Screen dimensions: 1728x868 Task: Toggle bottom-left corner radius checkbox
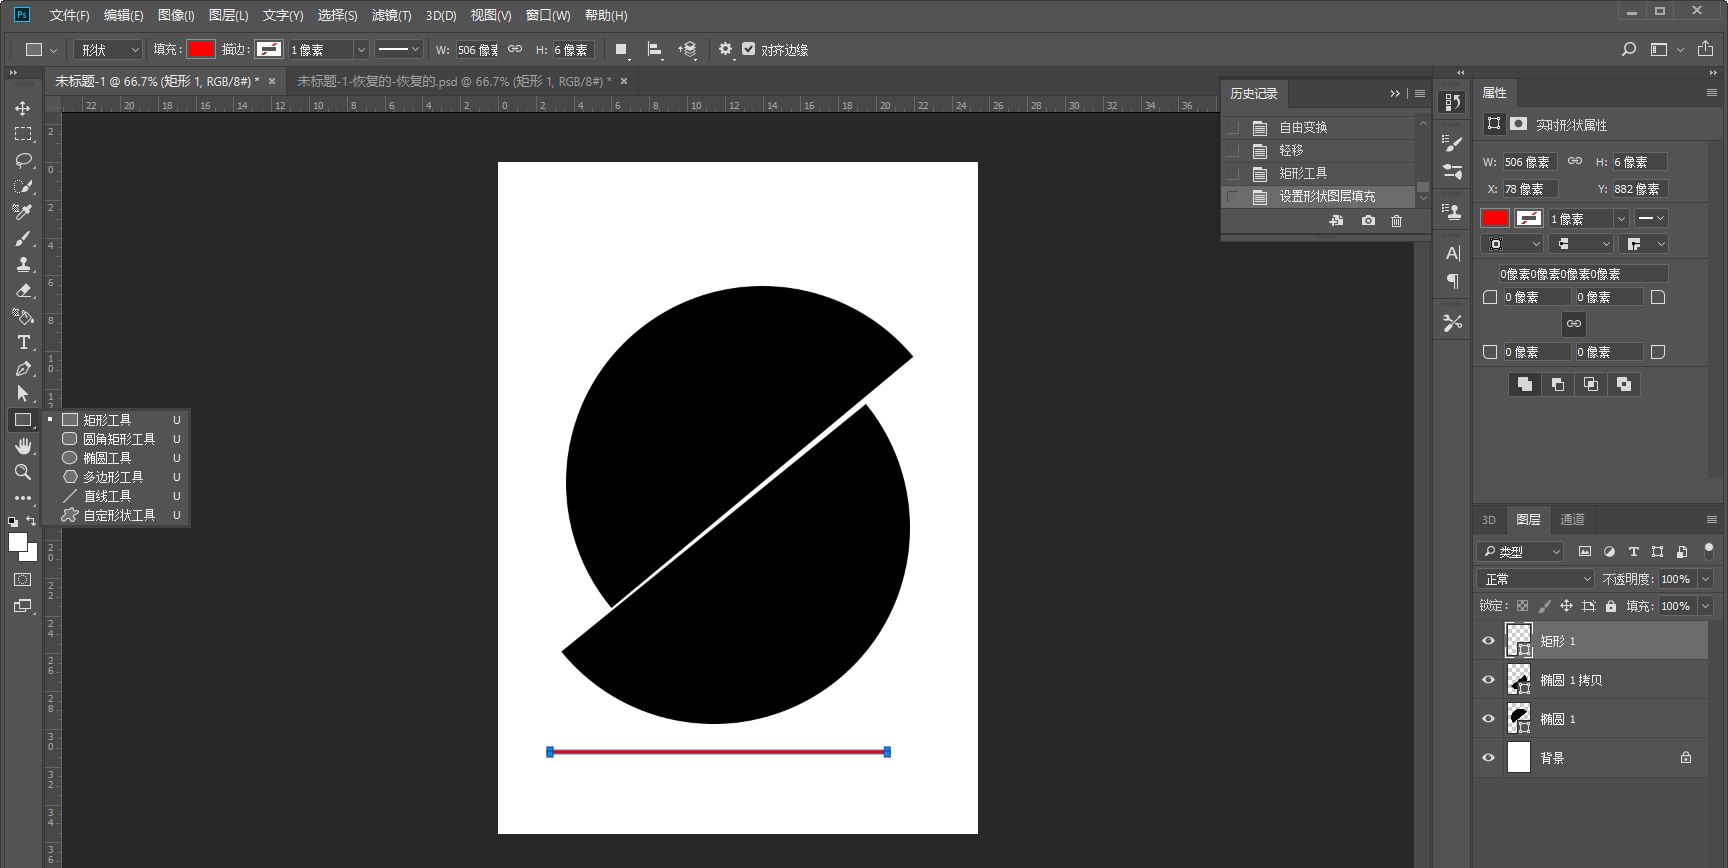click(x=1490, y=352)
